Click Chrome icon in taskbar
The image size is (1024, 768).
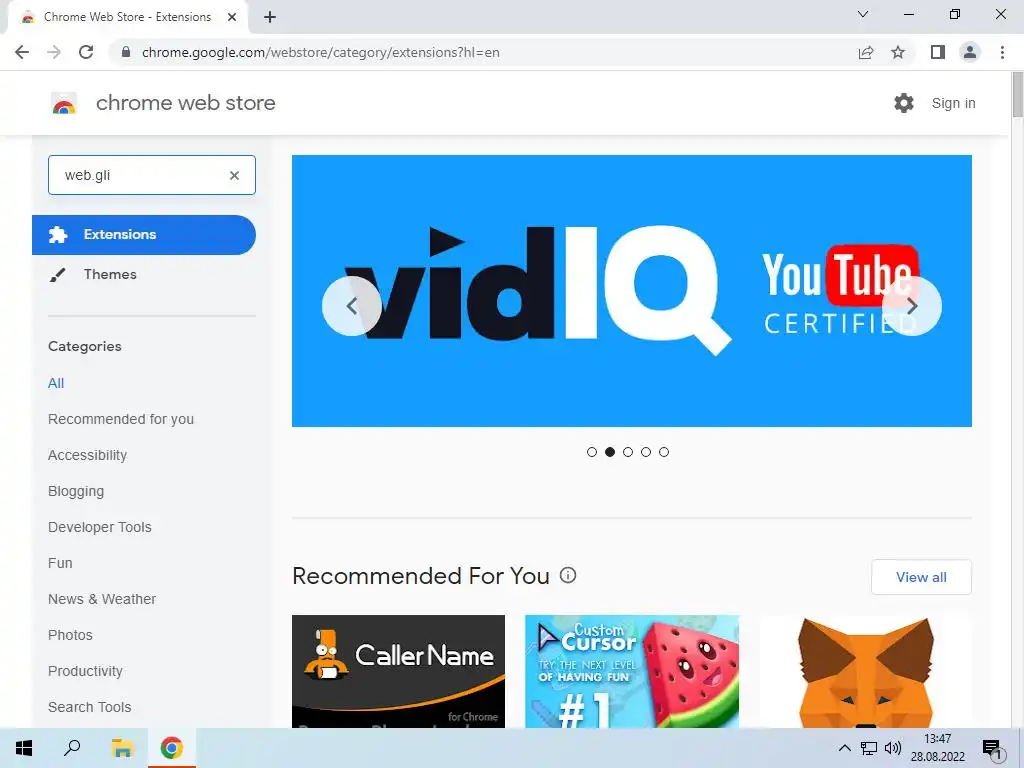171,748
